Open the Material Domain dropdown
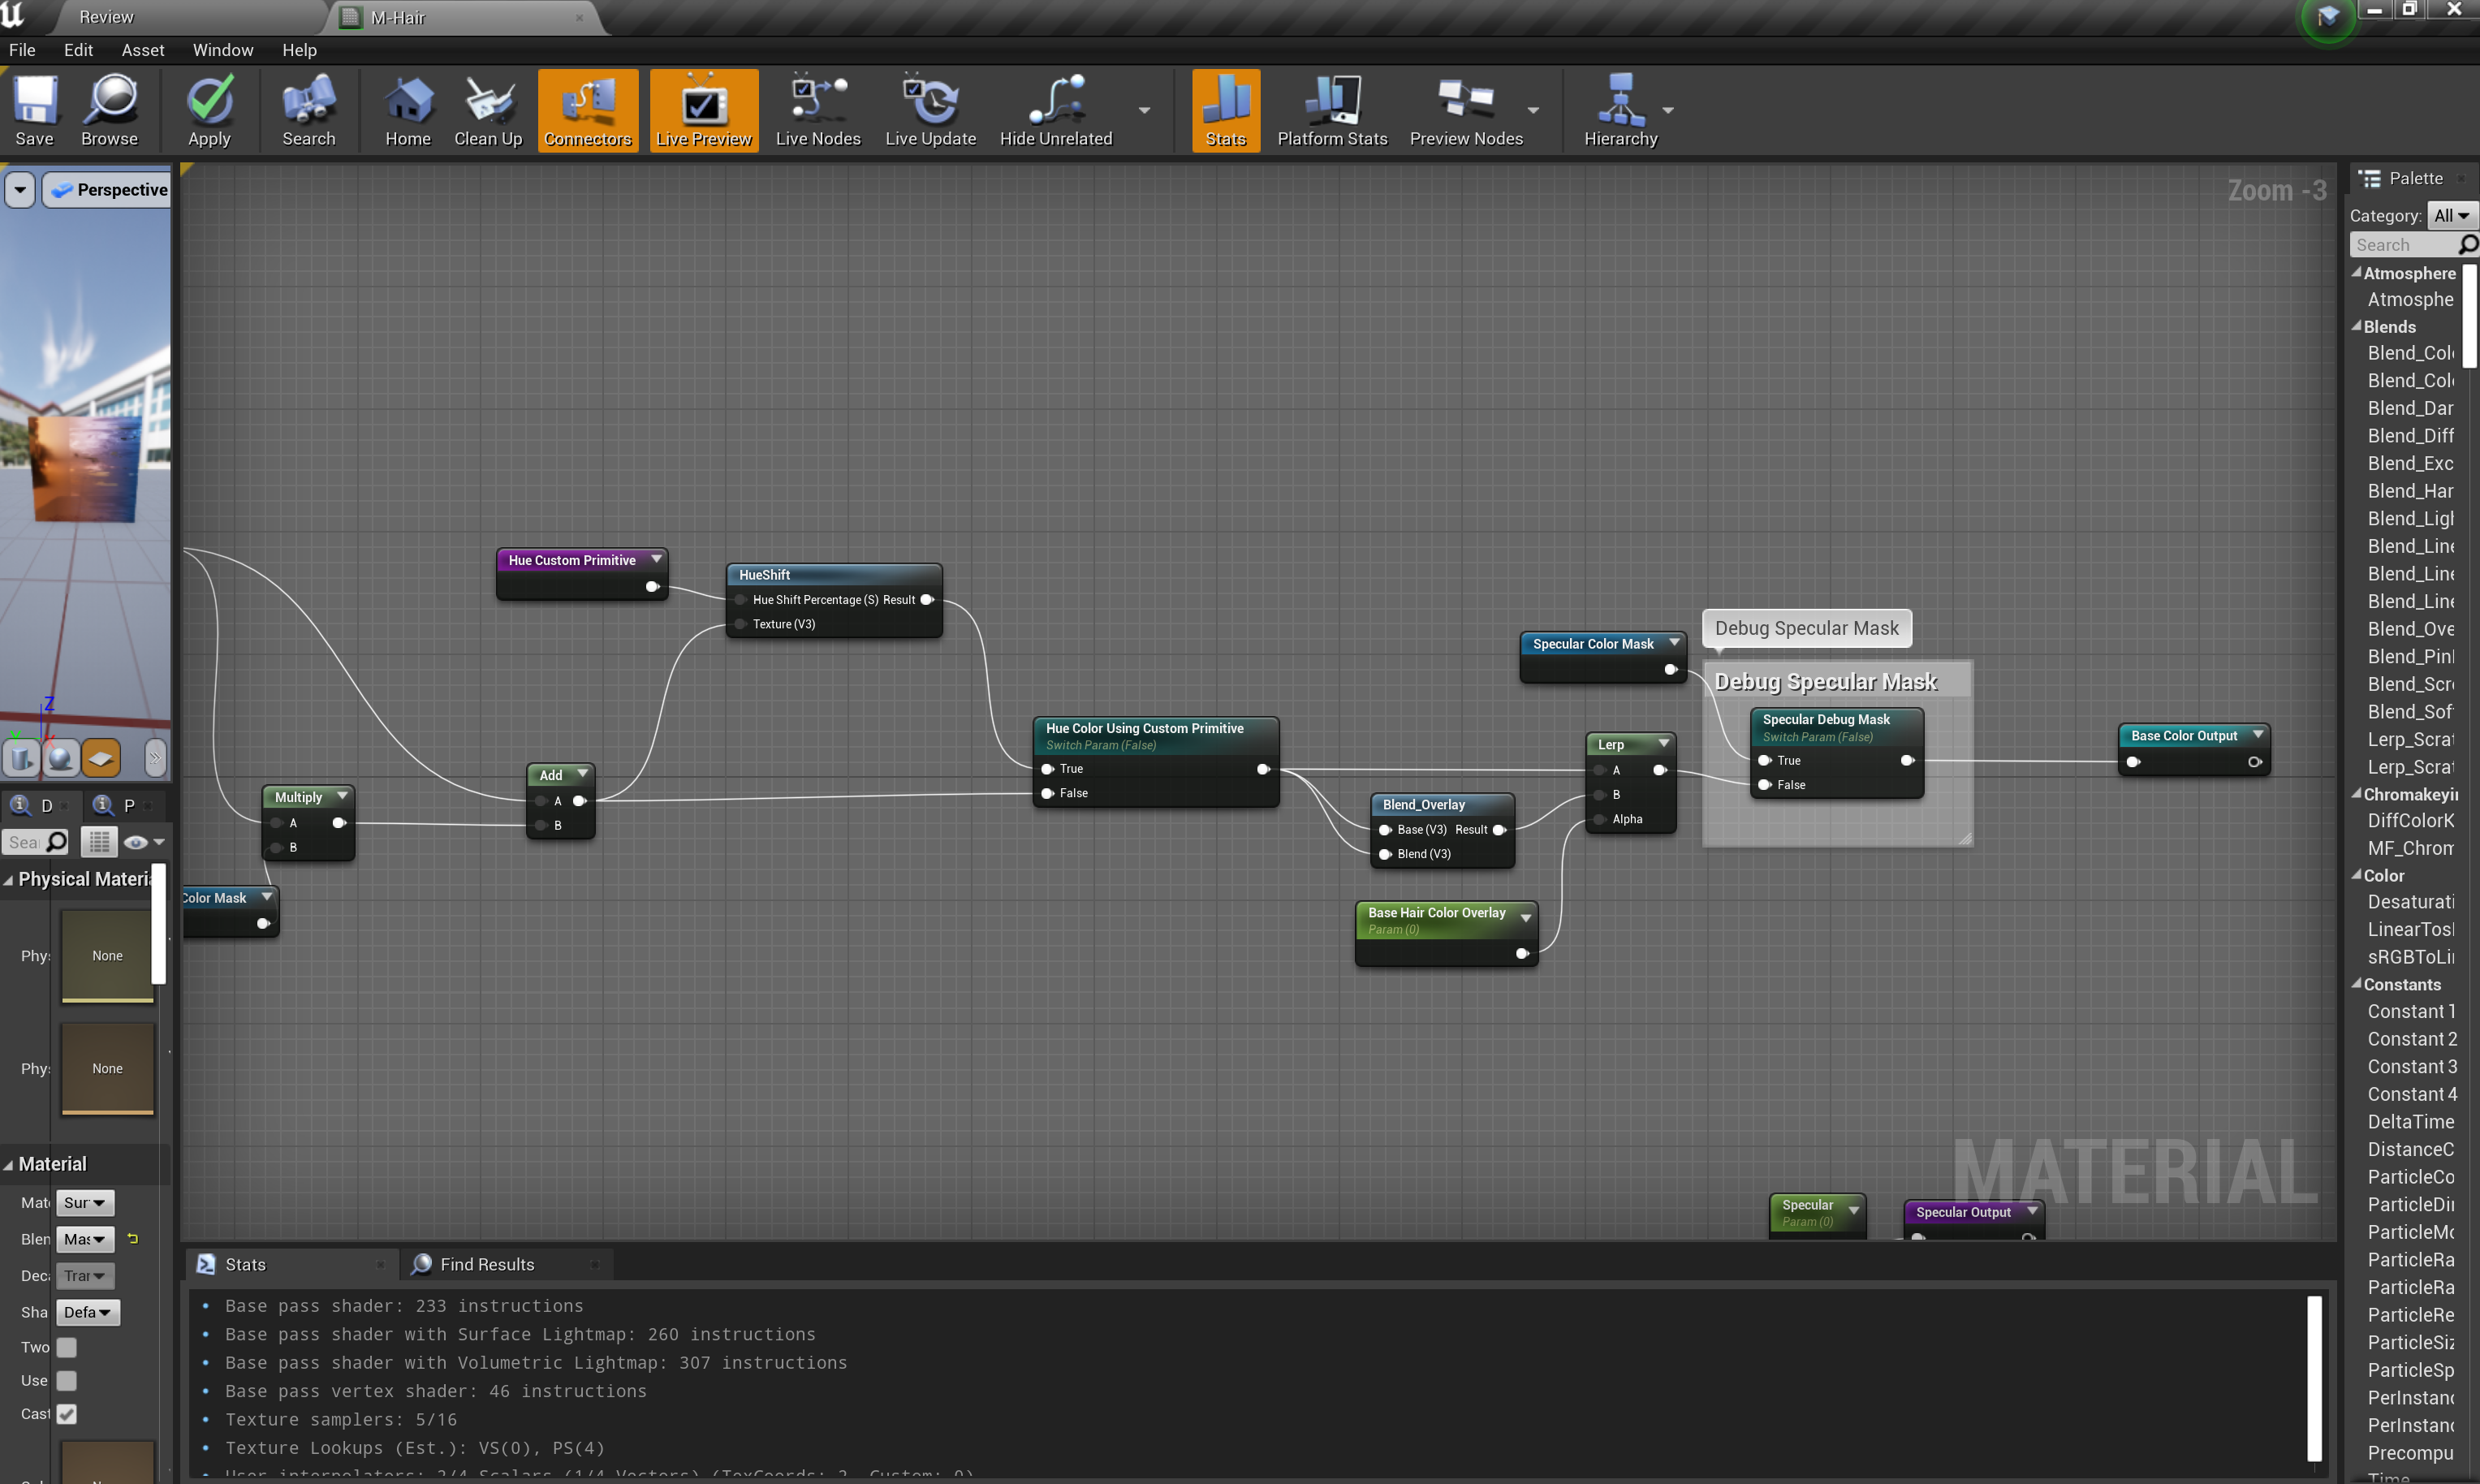Screen dimensions: 2480x1484 point(85,1203)
